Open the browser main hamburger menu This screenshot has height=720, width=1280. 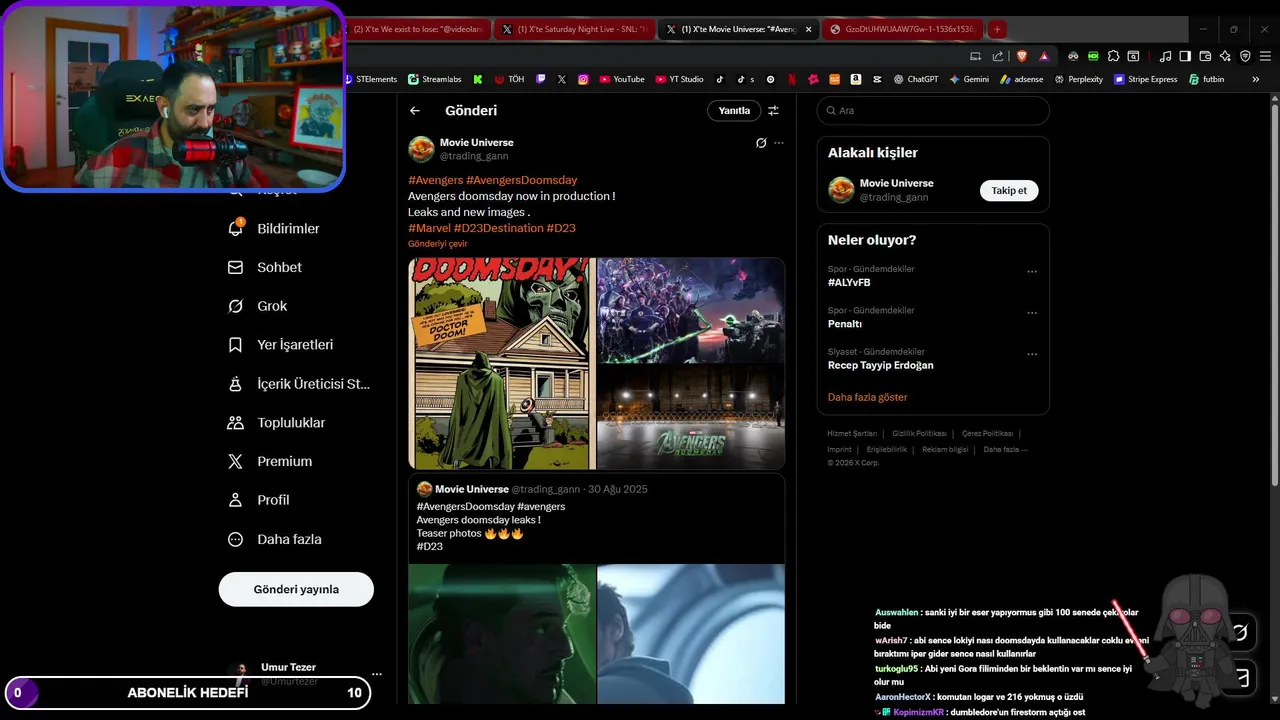1265,56
